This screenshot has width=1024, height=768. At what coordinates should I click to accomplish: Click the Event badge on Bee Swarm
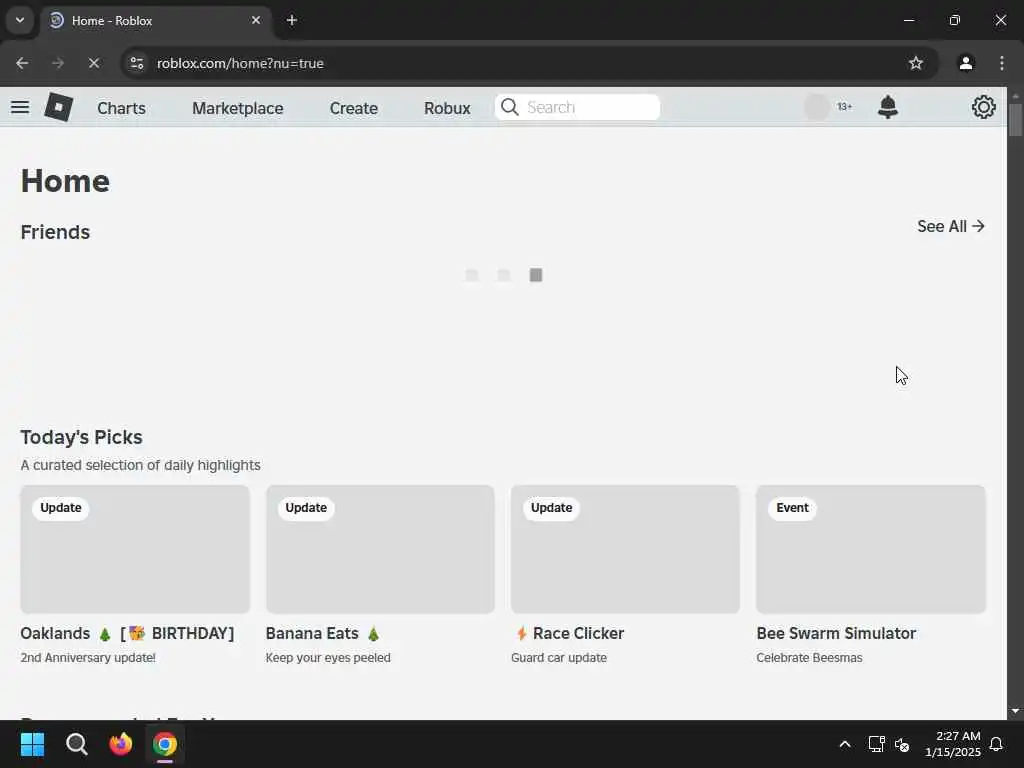tap(792, 507)
